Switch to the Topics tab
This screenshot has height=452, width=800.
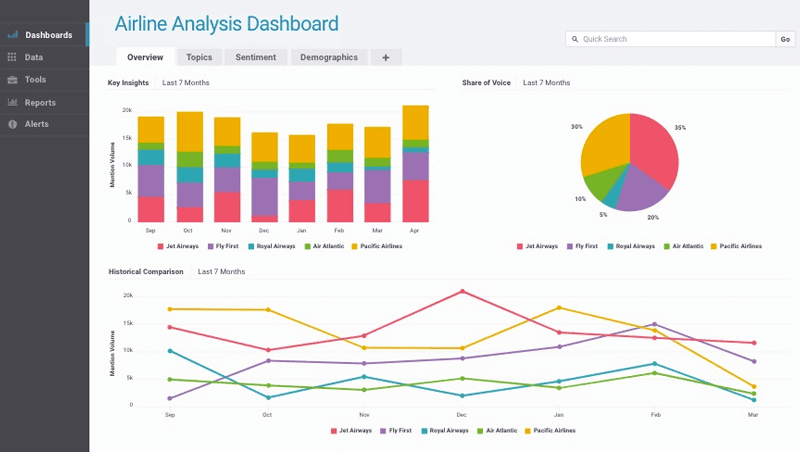click(x=199, y=58)
